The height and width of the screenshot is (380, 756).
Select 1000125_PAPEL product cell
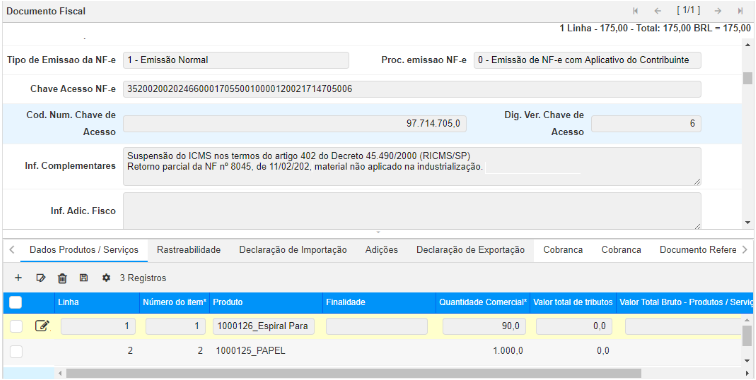pos(251,351)
